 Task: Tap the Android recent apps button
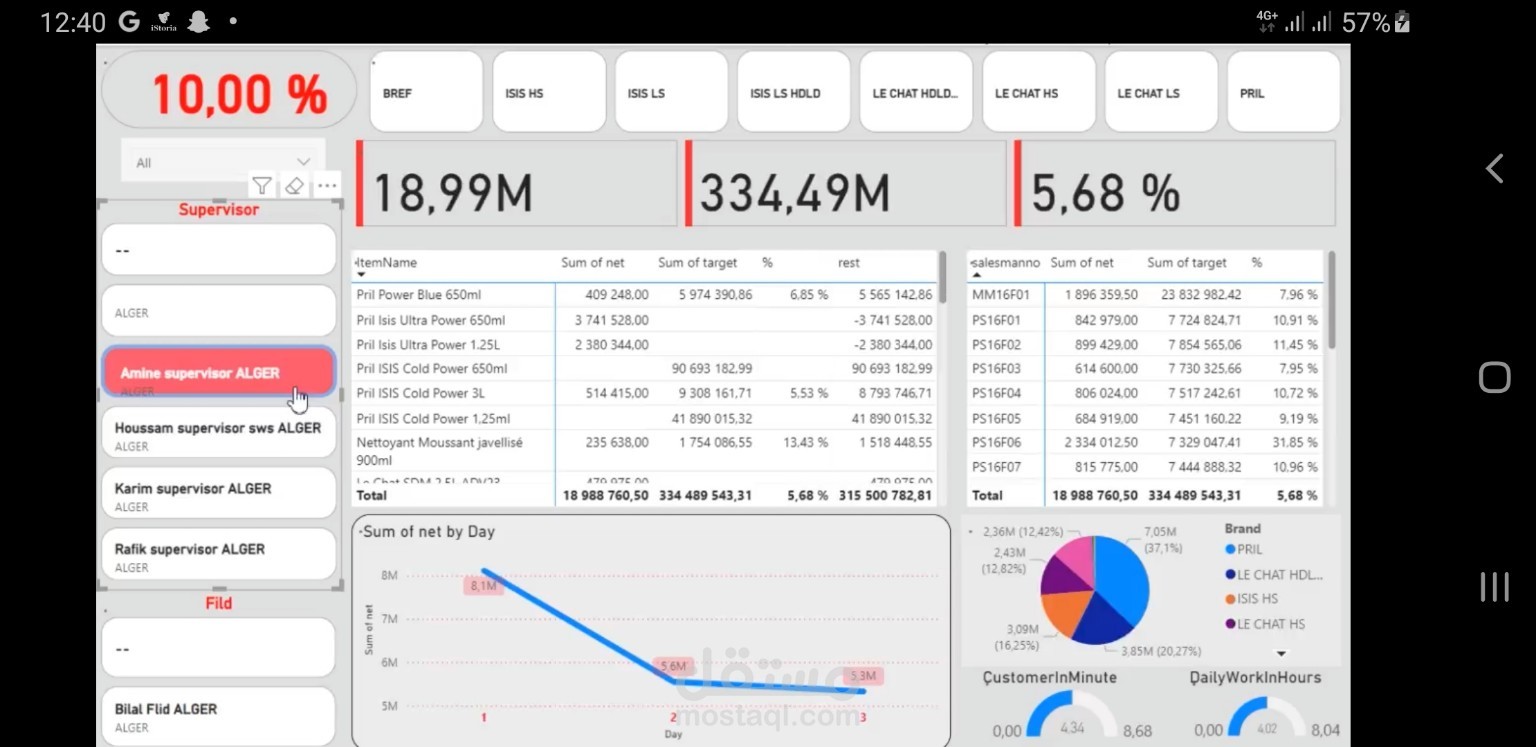coord(1494,586)
